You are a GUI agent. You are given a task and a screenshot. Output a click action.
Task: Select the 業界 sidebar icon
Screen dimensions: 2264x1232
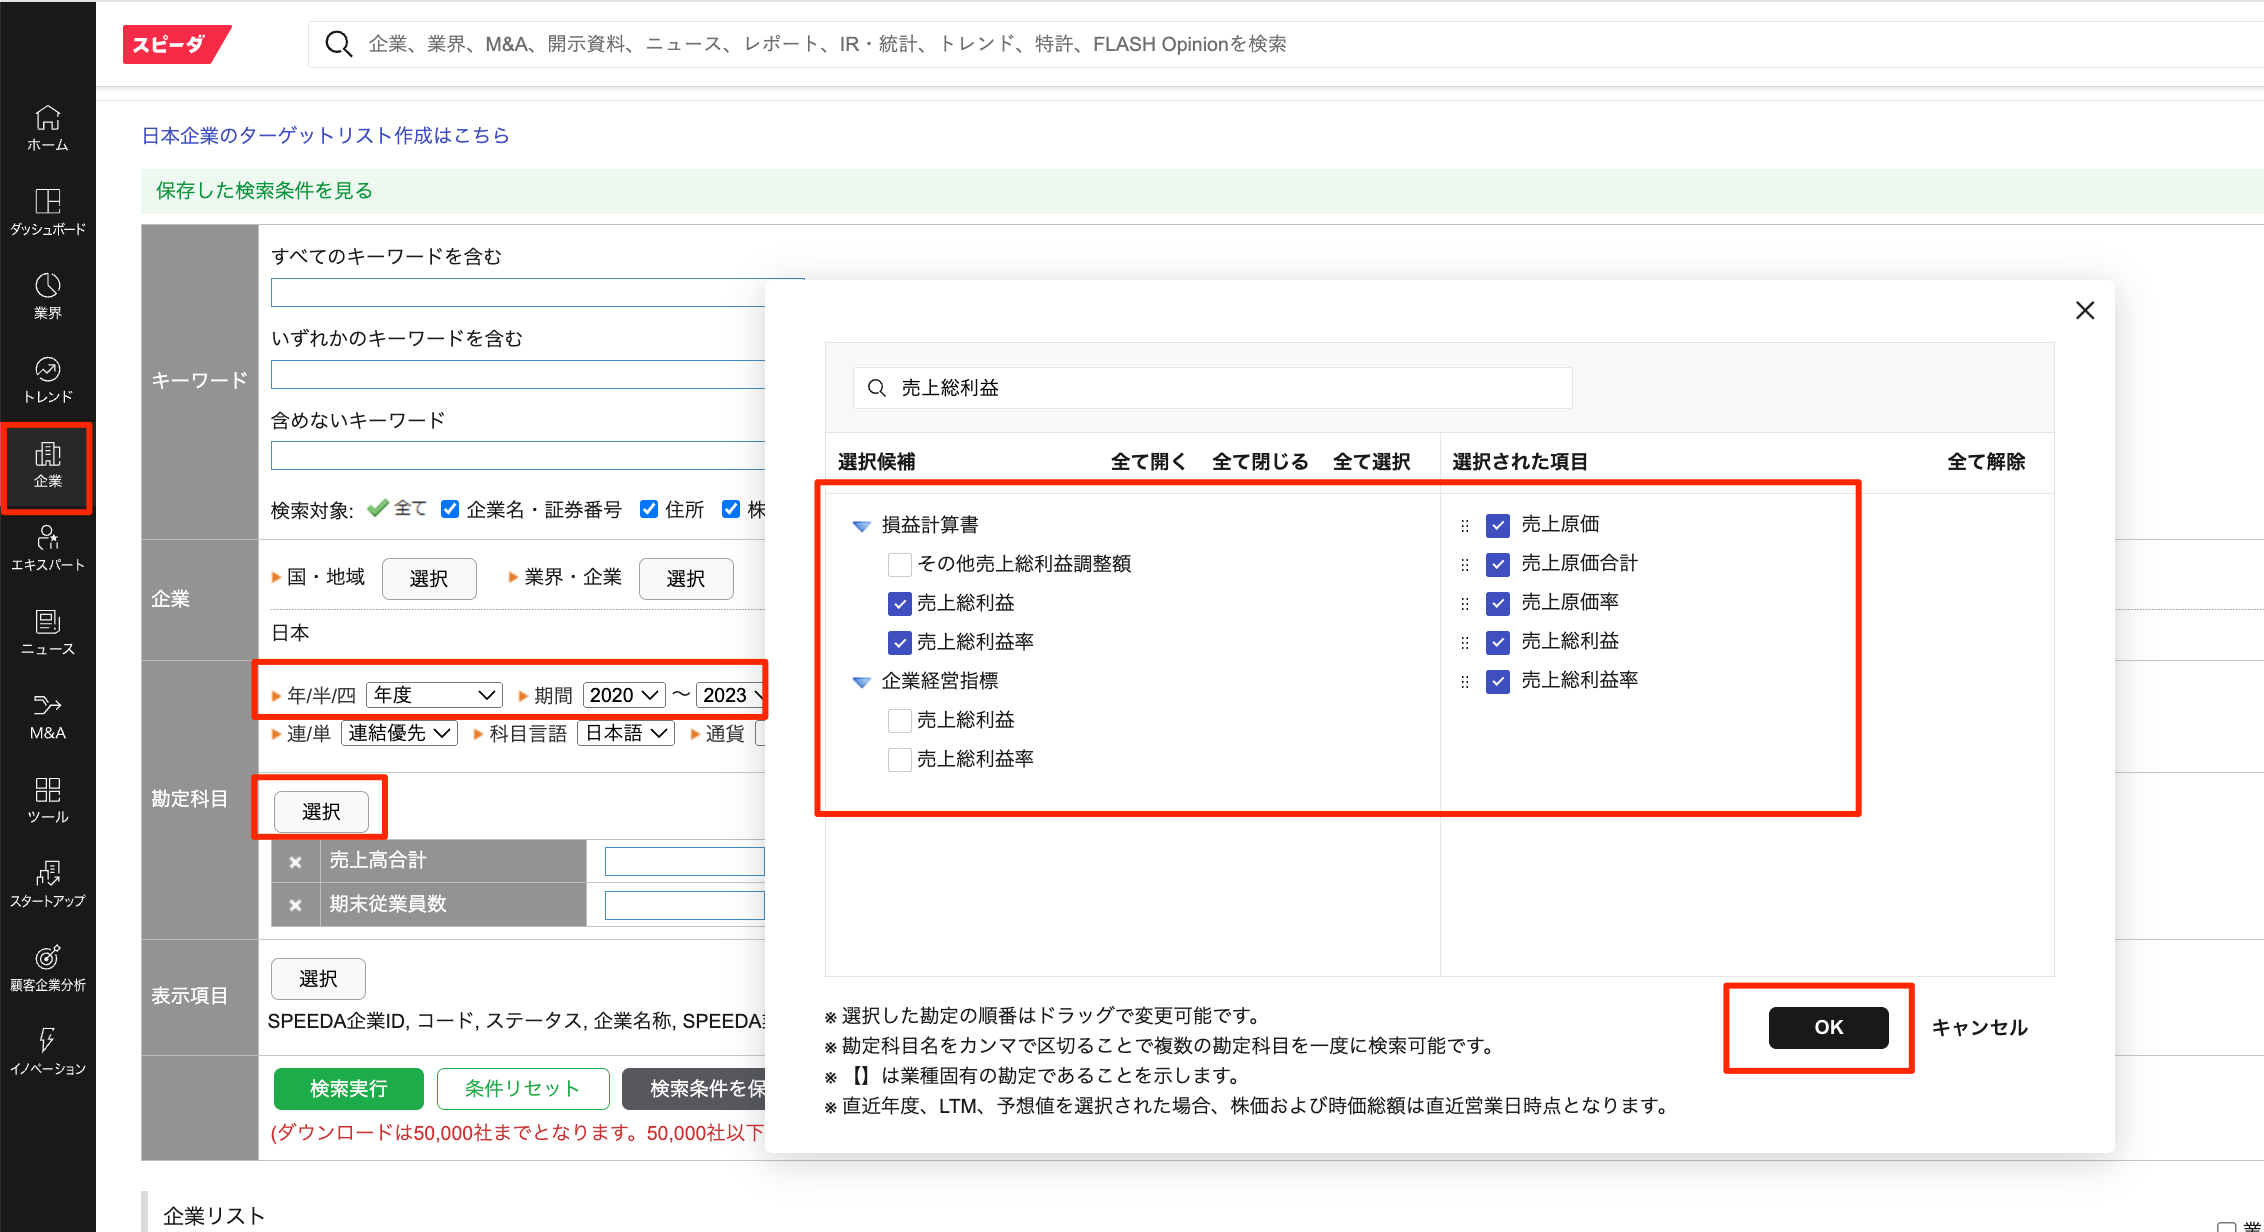click(47, 293)
